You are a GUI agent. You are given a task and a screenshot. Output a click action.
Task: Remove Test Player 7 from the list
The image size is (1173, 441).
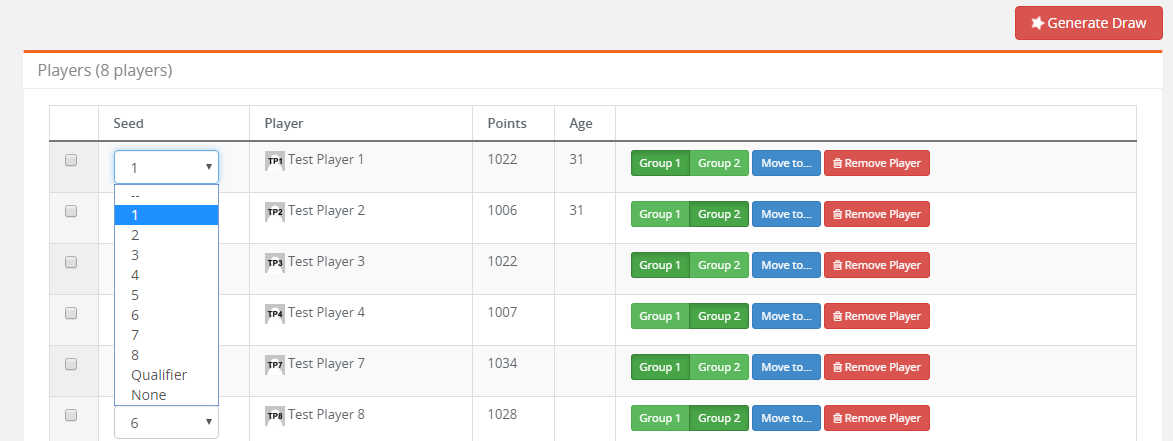tap(877, 367)
